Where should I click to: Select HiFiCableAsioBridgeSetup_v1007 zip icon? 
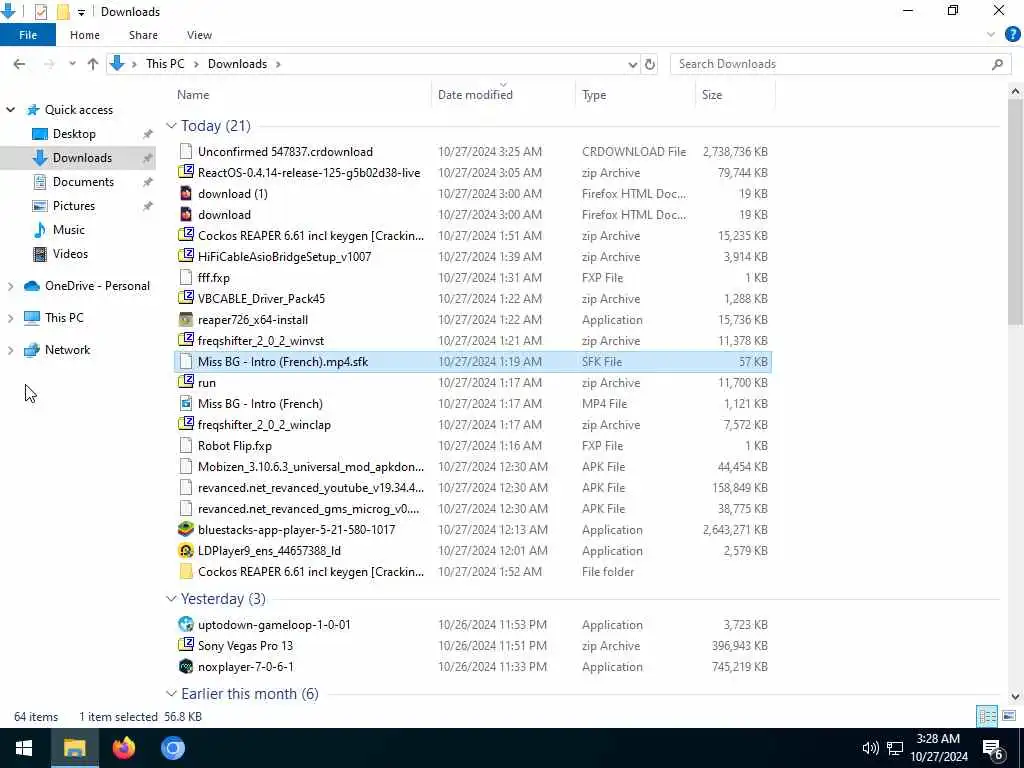pos(186,257)
